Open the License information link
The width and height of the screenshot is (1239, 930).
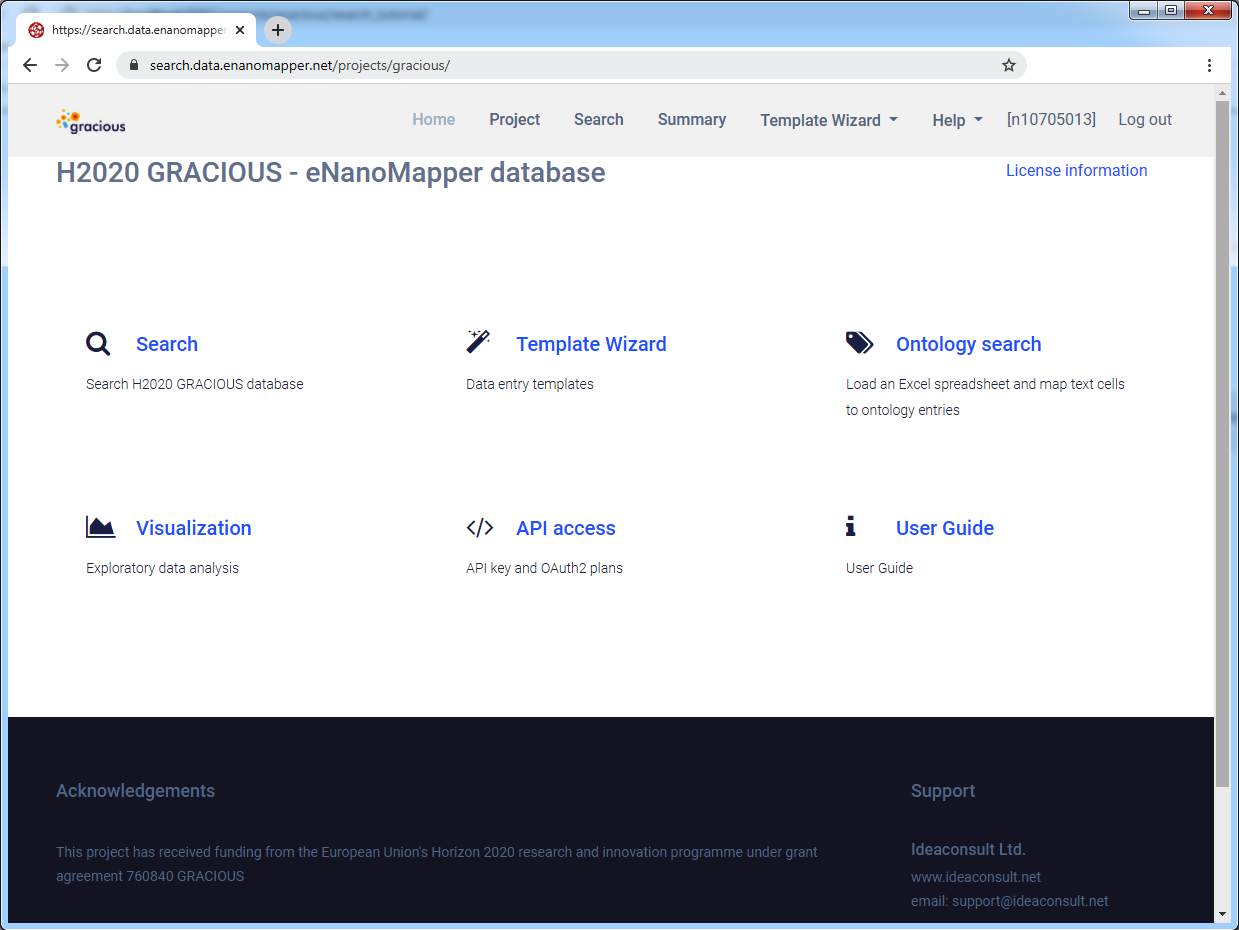(1076, 170)
